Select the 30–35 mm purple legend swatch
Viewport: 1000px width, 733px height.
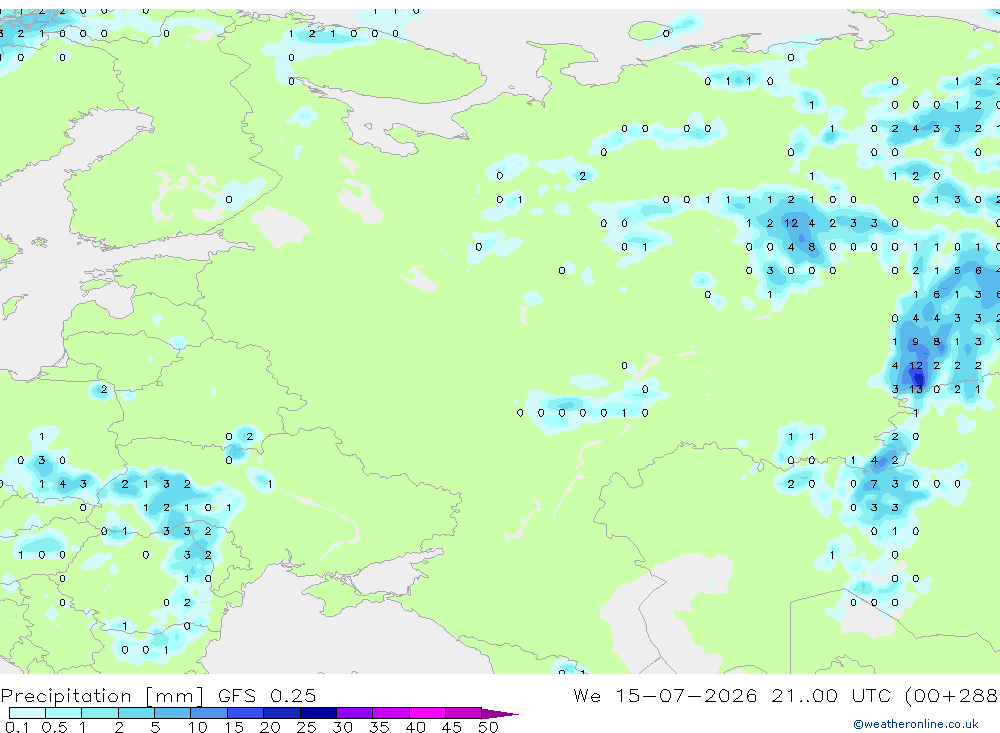point(355,713)
